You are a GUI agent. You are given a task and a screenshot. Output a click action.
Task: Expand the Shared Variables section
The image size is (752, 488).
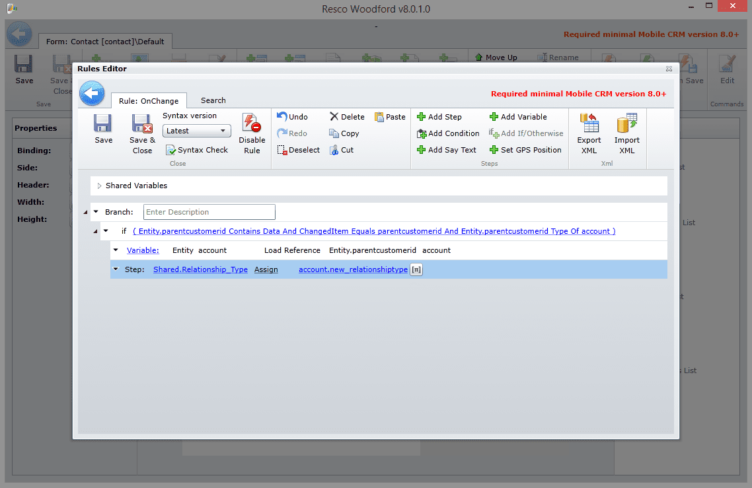click(x=99, y=186)
